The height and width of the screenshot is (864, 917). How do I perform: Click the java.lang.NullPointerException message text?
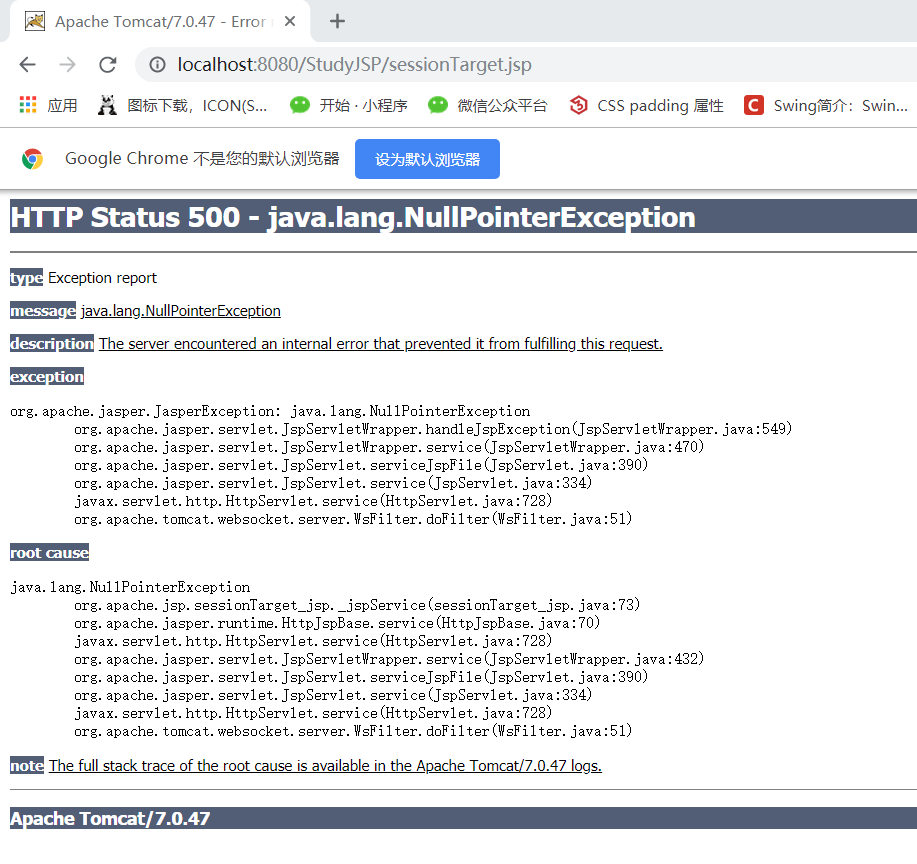coord(181,311)
